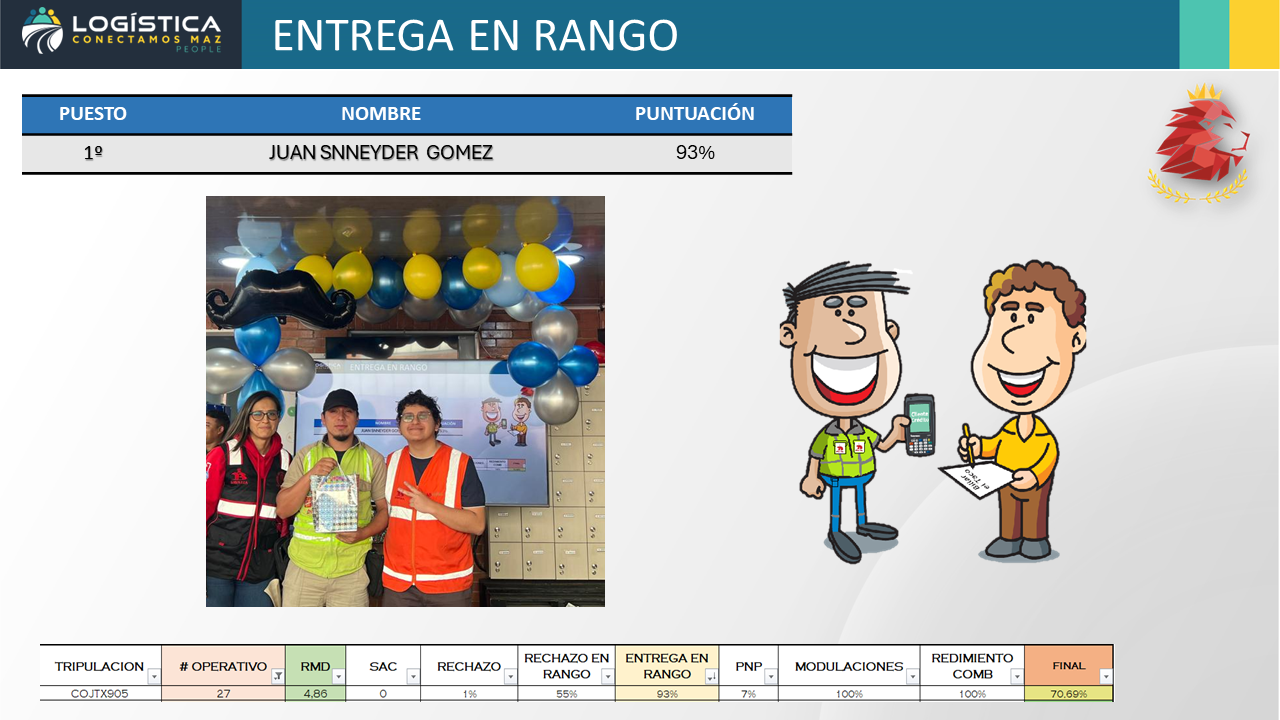1280x720 pixels.
Task: Expand the ENTREGA EN RANGO sort dropdown
Action: tap(711, 677)
